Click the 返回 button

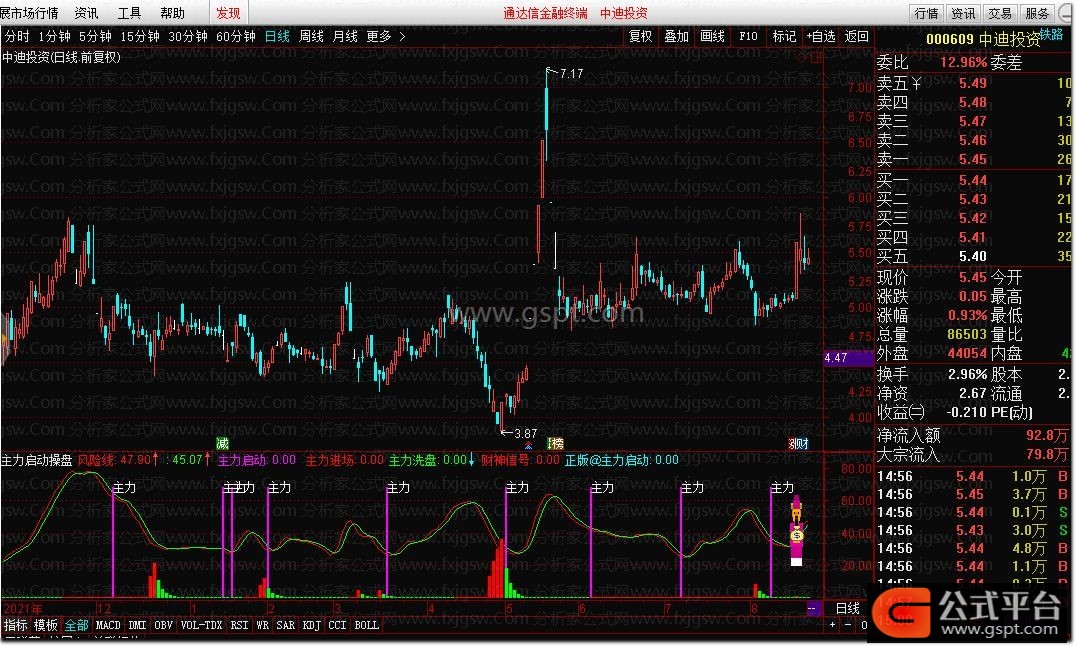click(857, 36)
